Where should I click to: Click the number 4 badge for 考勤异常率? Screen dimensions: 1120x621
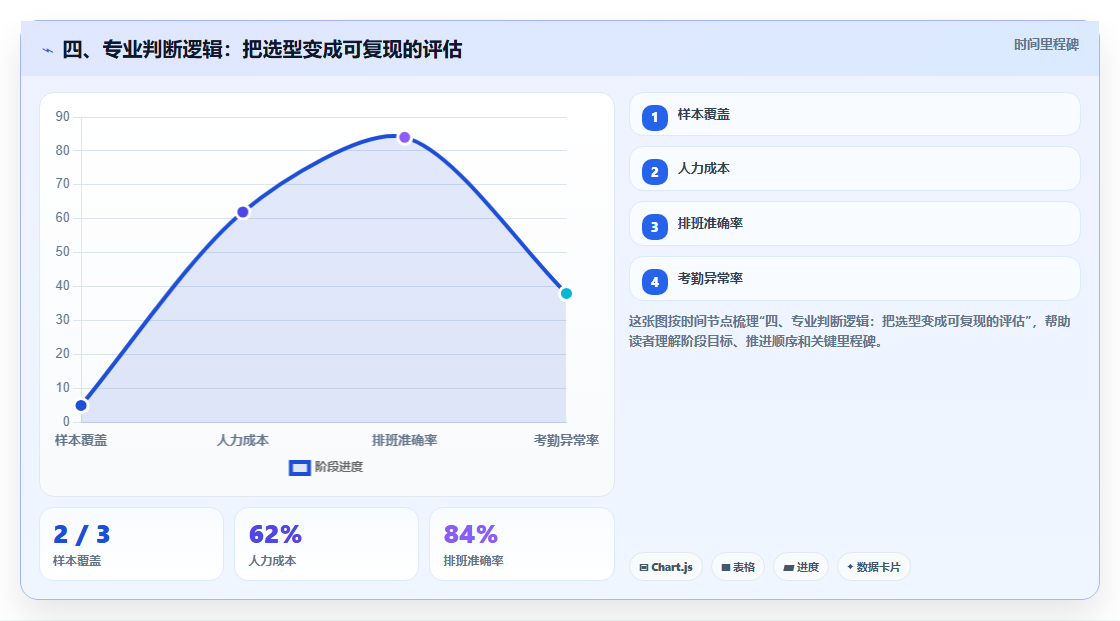pyautogui.click(x=654, y=282)
